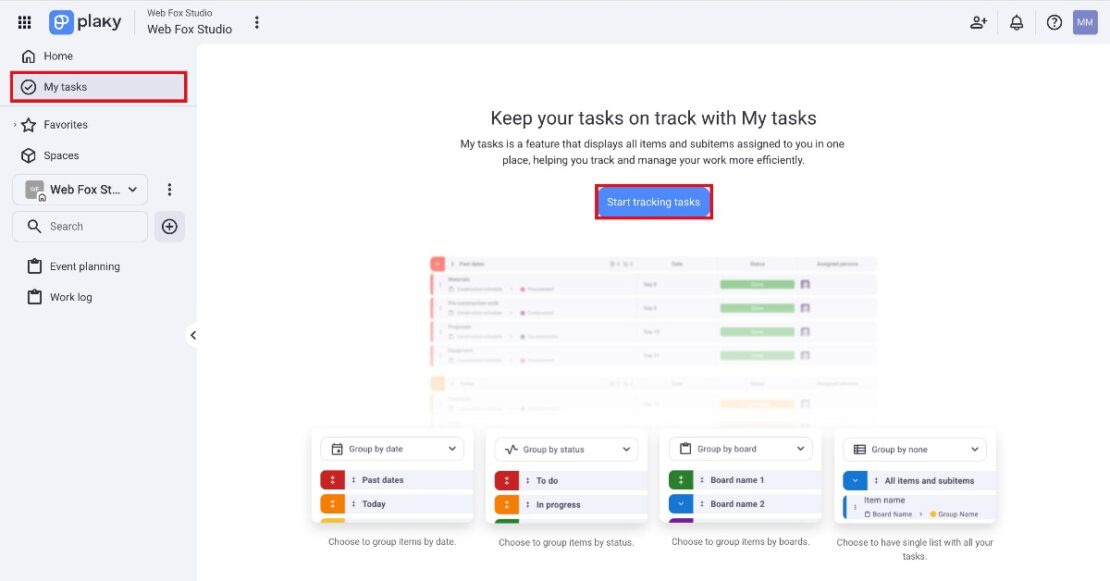Open the kebab menu next to Web Fox Studio
This screenshot has width=1110, height=581.
(257, 21)
